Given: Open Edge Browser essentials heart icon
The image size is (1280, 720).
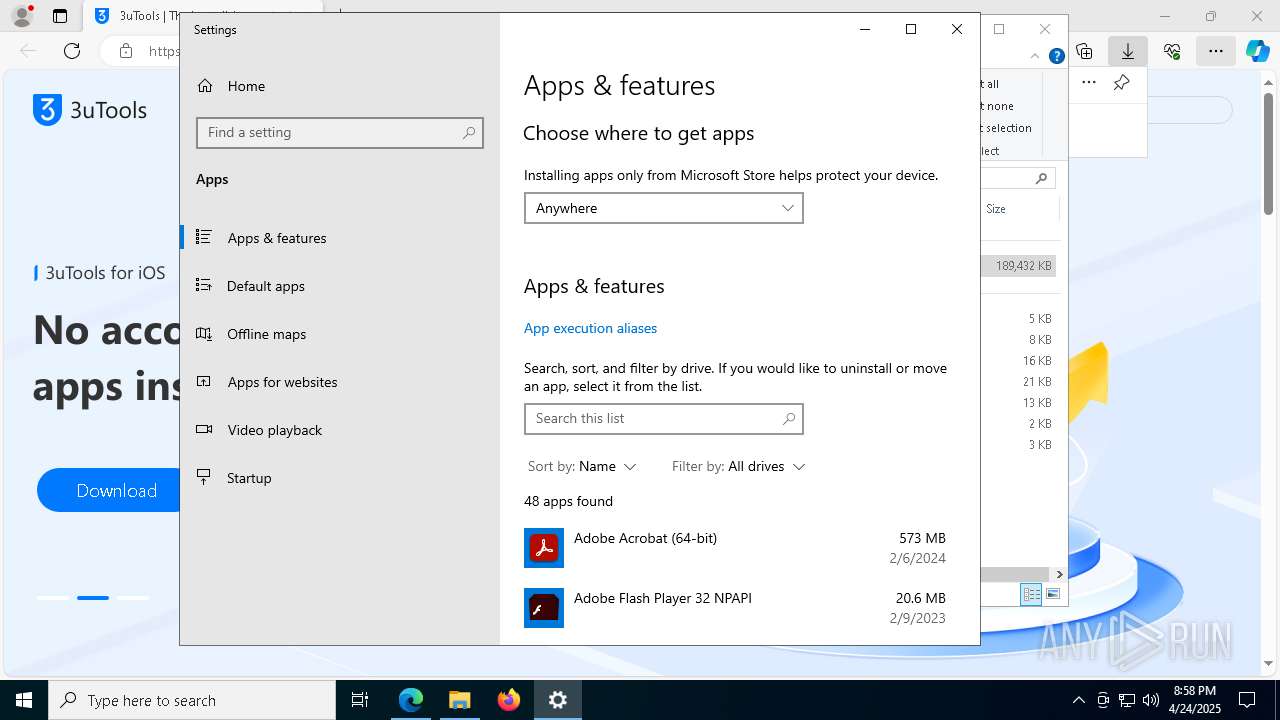Looking at the screenshot, I should (x=1172, y=51).
